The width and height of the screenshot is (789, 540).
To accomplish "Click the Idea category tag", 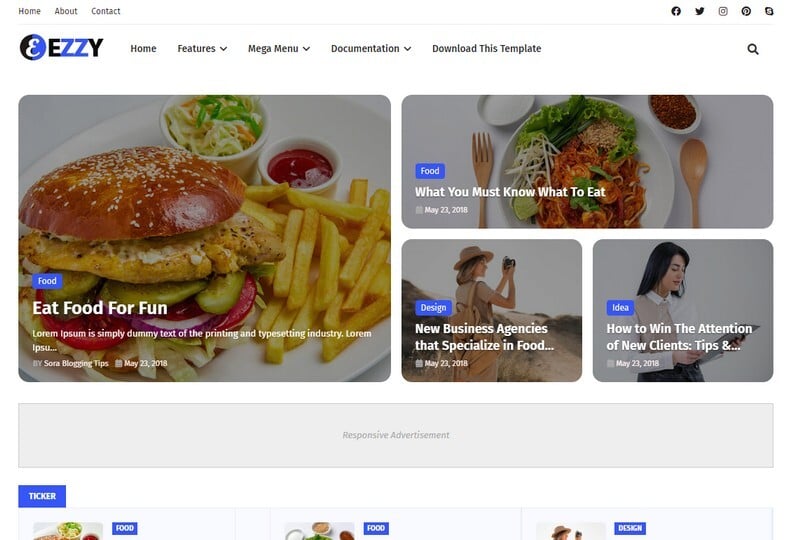I will point(620,307).
